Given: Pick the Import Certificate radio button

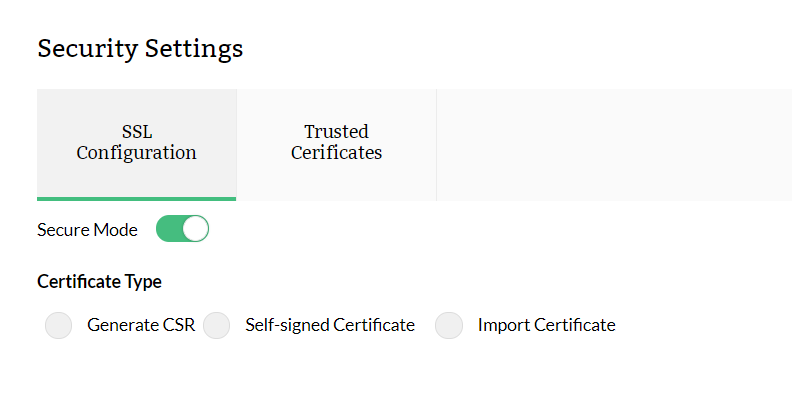Looking at the screenshot, I should (x=449, y=325).
